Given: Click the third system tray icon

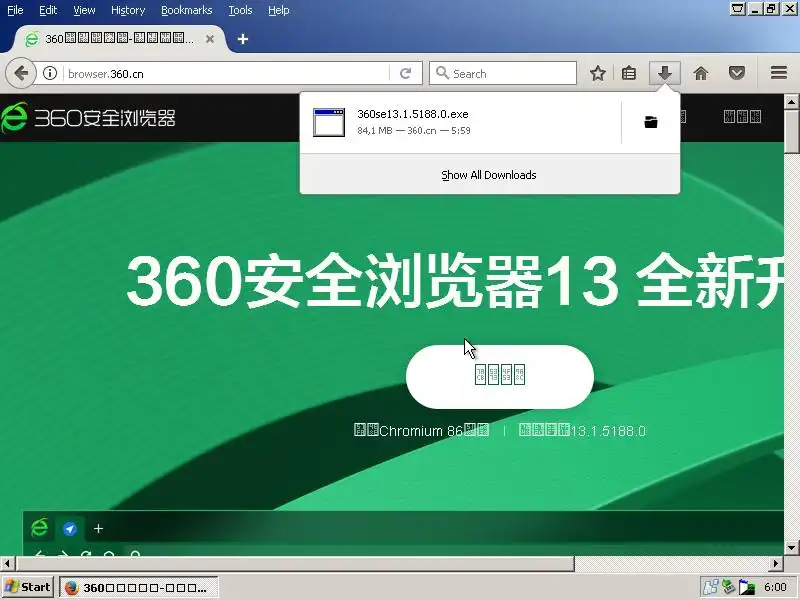Looking at the screenshot, I should pyautogui.click(x=746, y=587).
